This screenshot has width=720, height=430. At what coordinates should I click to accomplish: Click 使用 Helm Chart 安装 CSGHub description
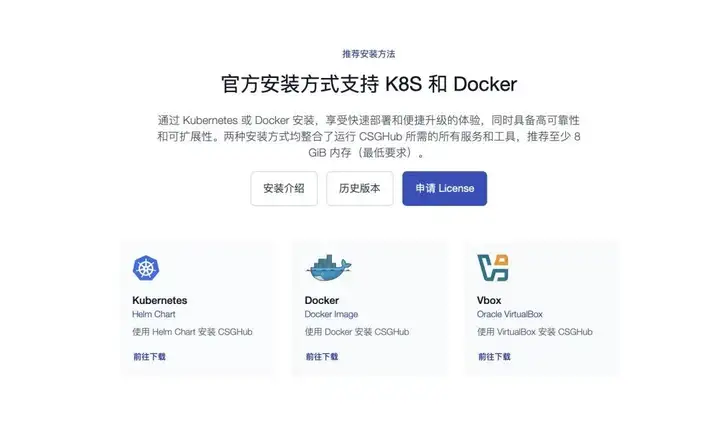coord(192,332)
